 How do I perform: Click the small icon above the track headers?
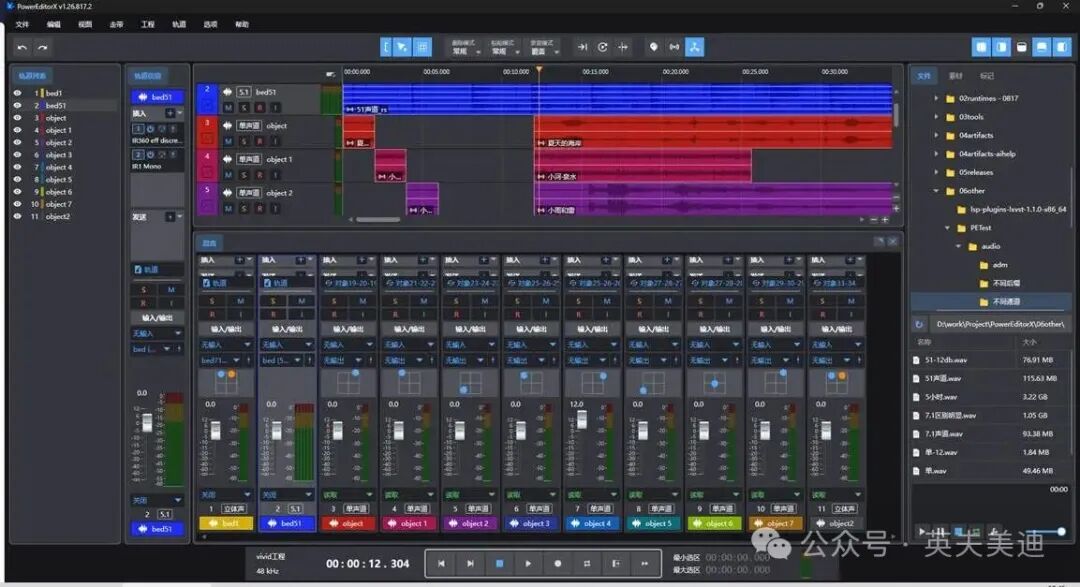[x=330, y=74]
